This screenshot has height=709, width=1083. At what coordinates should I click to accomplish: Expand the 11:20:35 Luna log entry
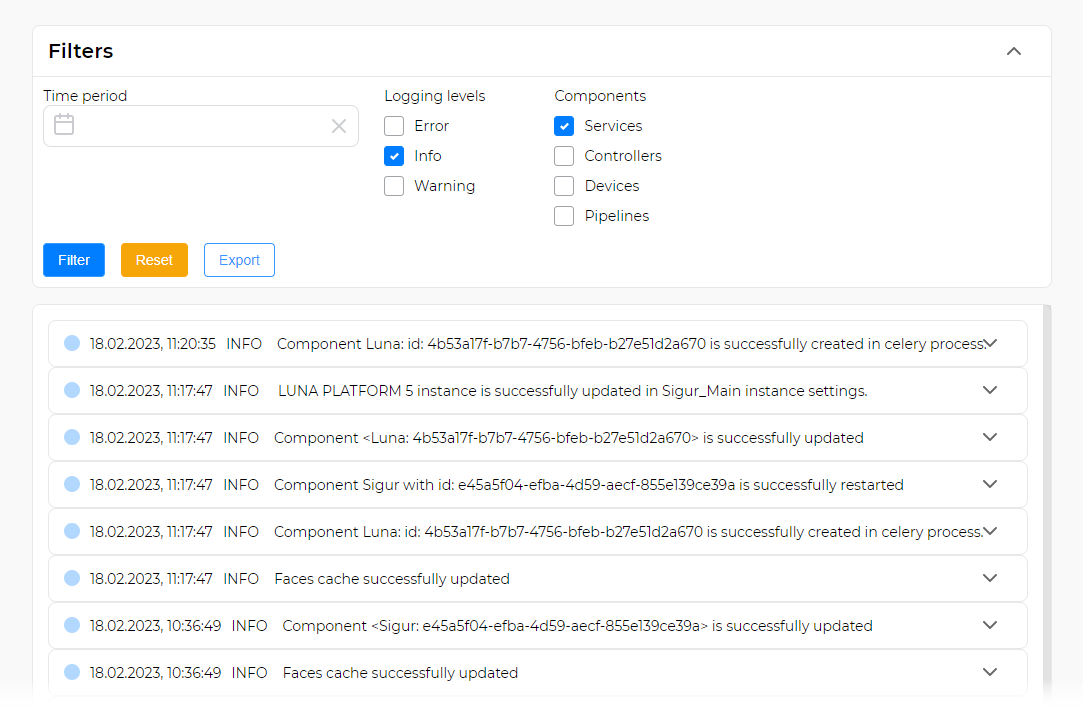pos(990,343)
